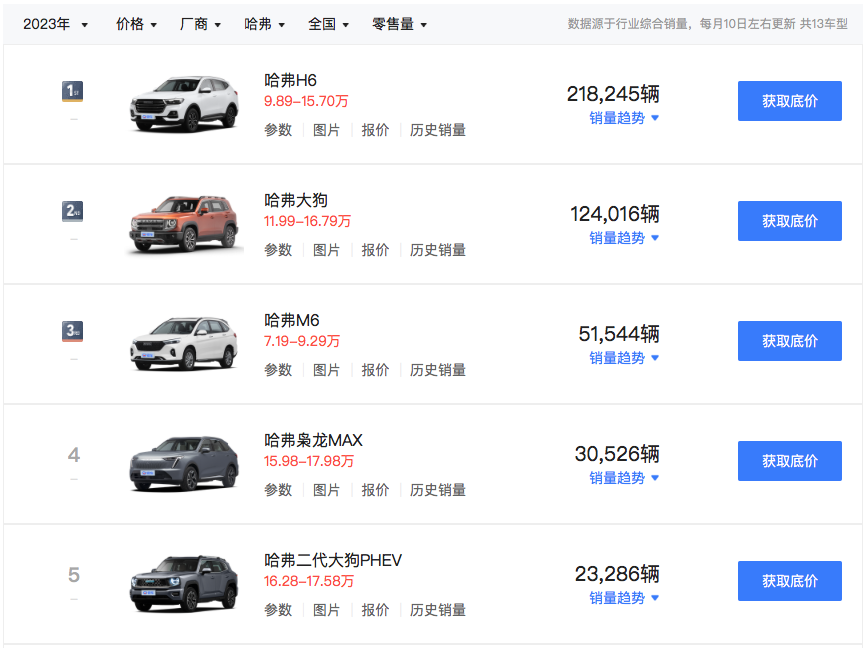Click the 3rd place rank badge
868x648 pixels.
73,331
